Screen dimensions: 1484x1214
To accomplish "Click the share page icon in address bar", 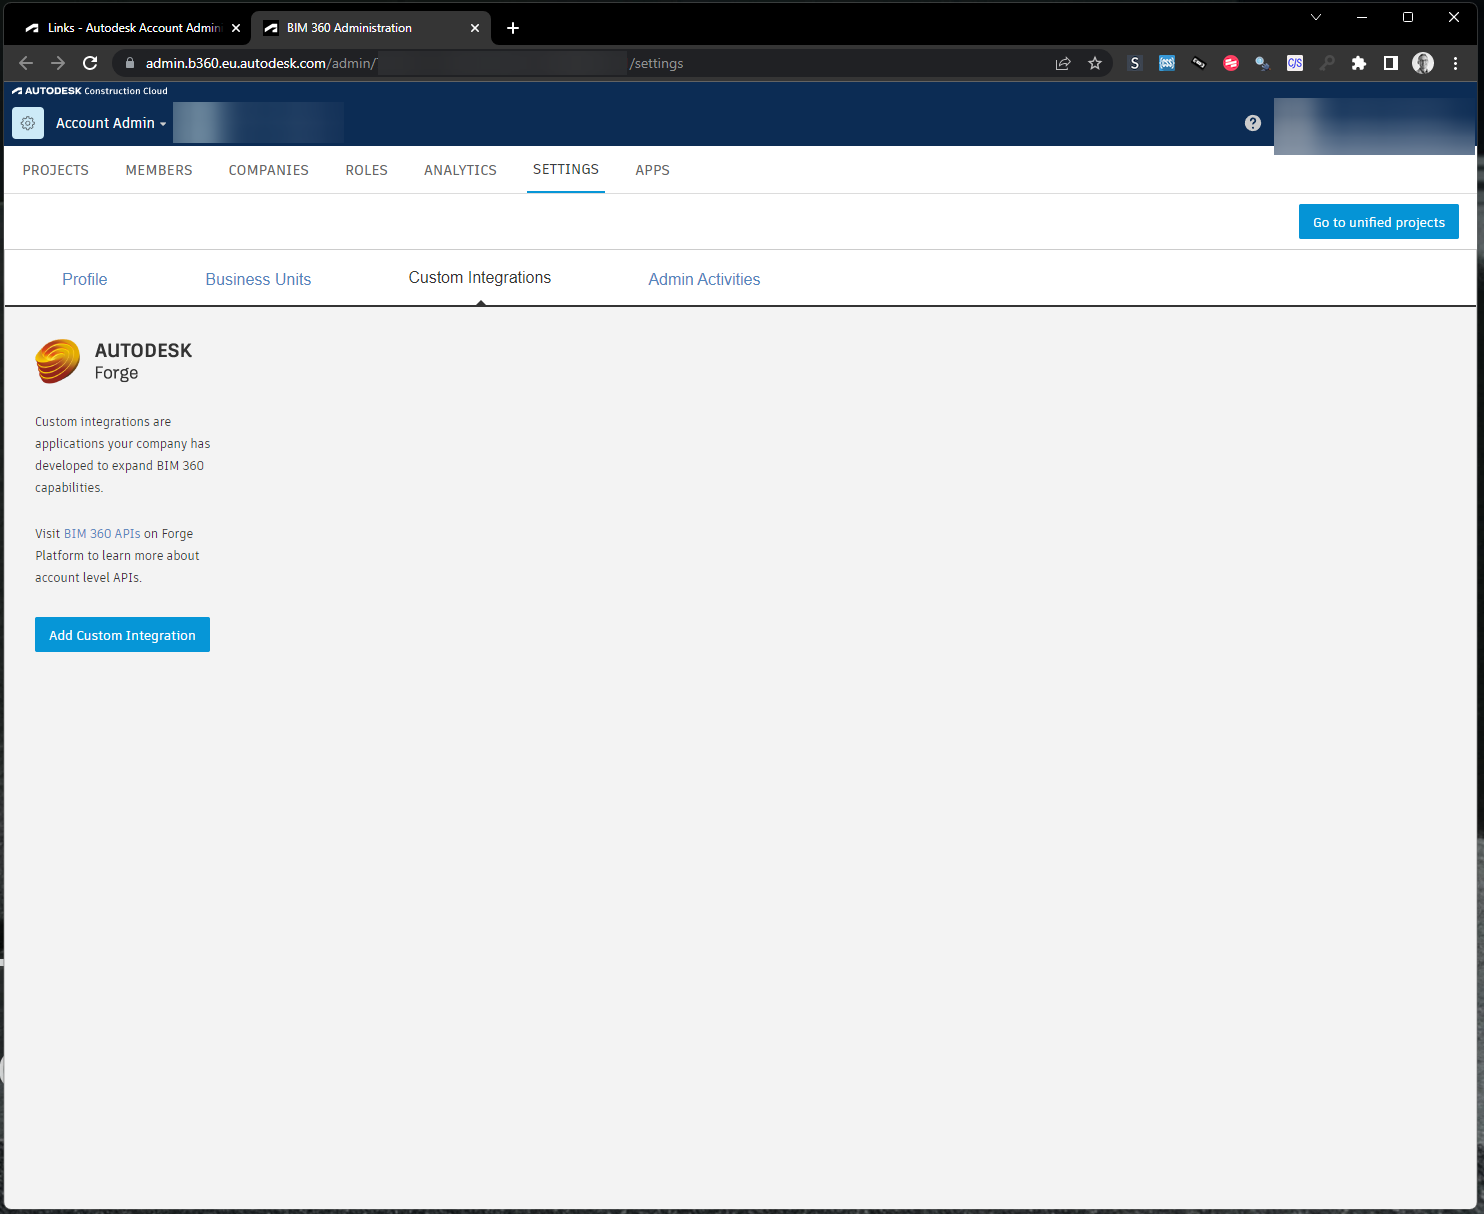I will tap(1063, 63).
